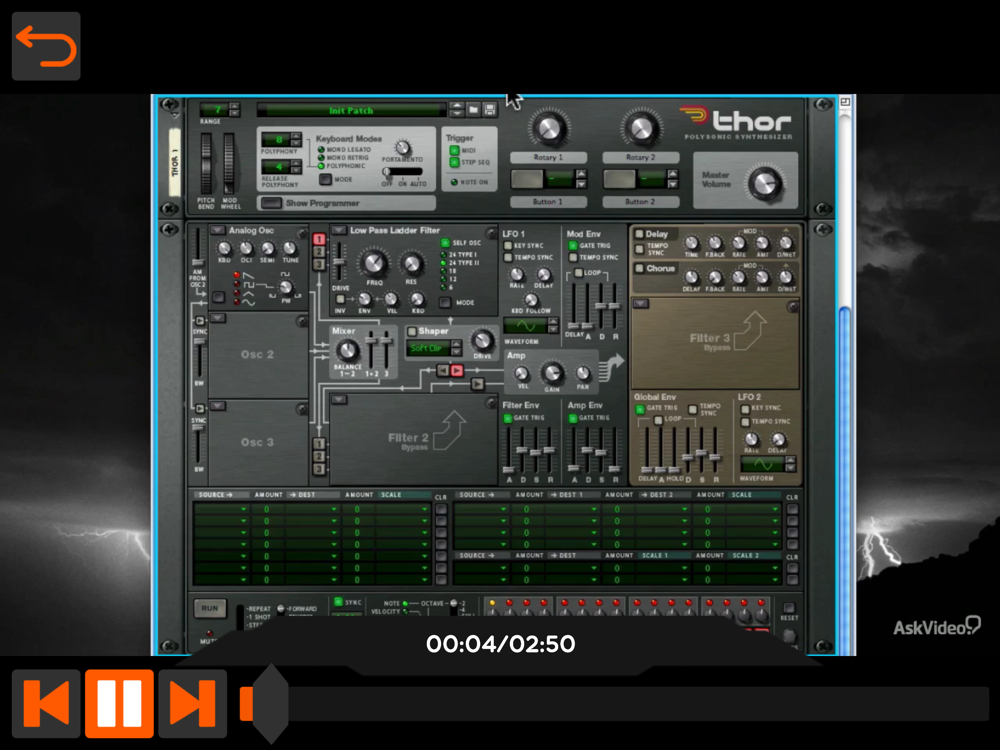Image resolution: width=1000 pixels, height=750 pixels.
Task: Click the Filter 3 bypass arrow
Action: tap(750, 331)
